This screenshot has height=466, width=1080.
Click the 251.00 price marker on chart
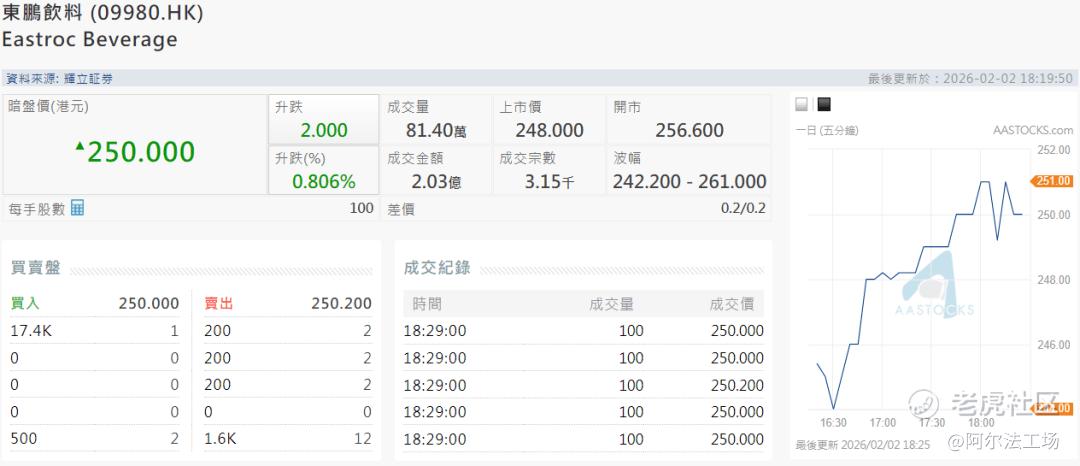(1052, 181)
